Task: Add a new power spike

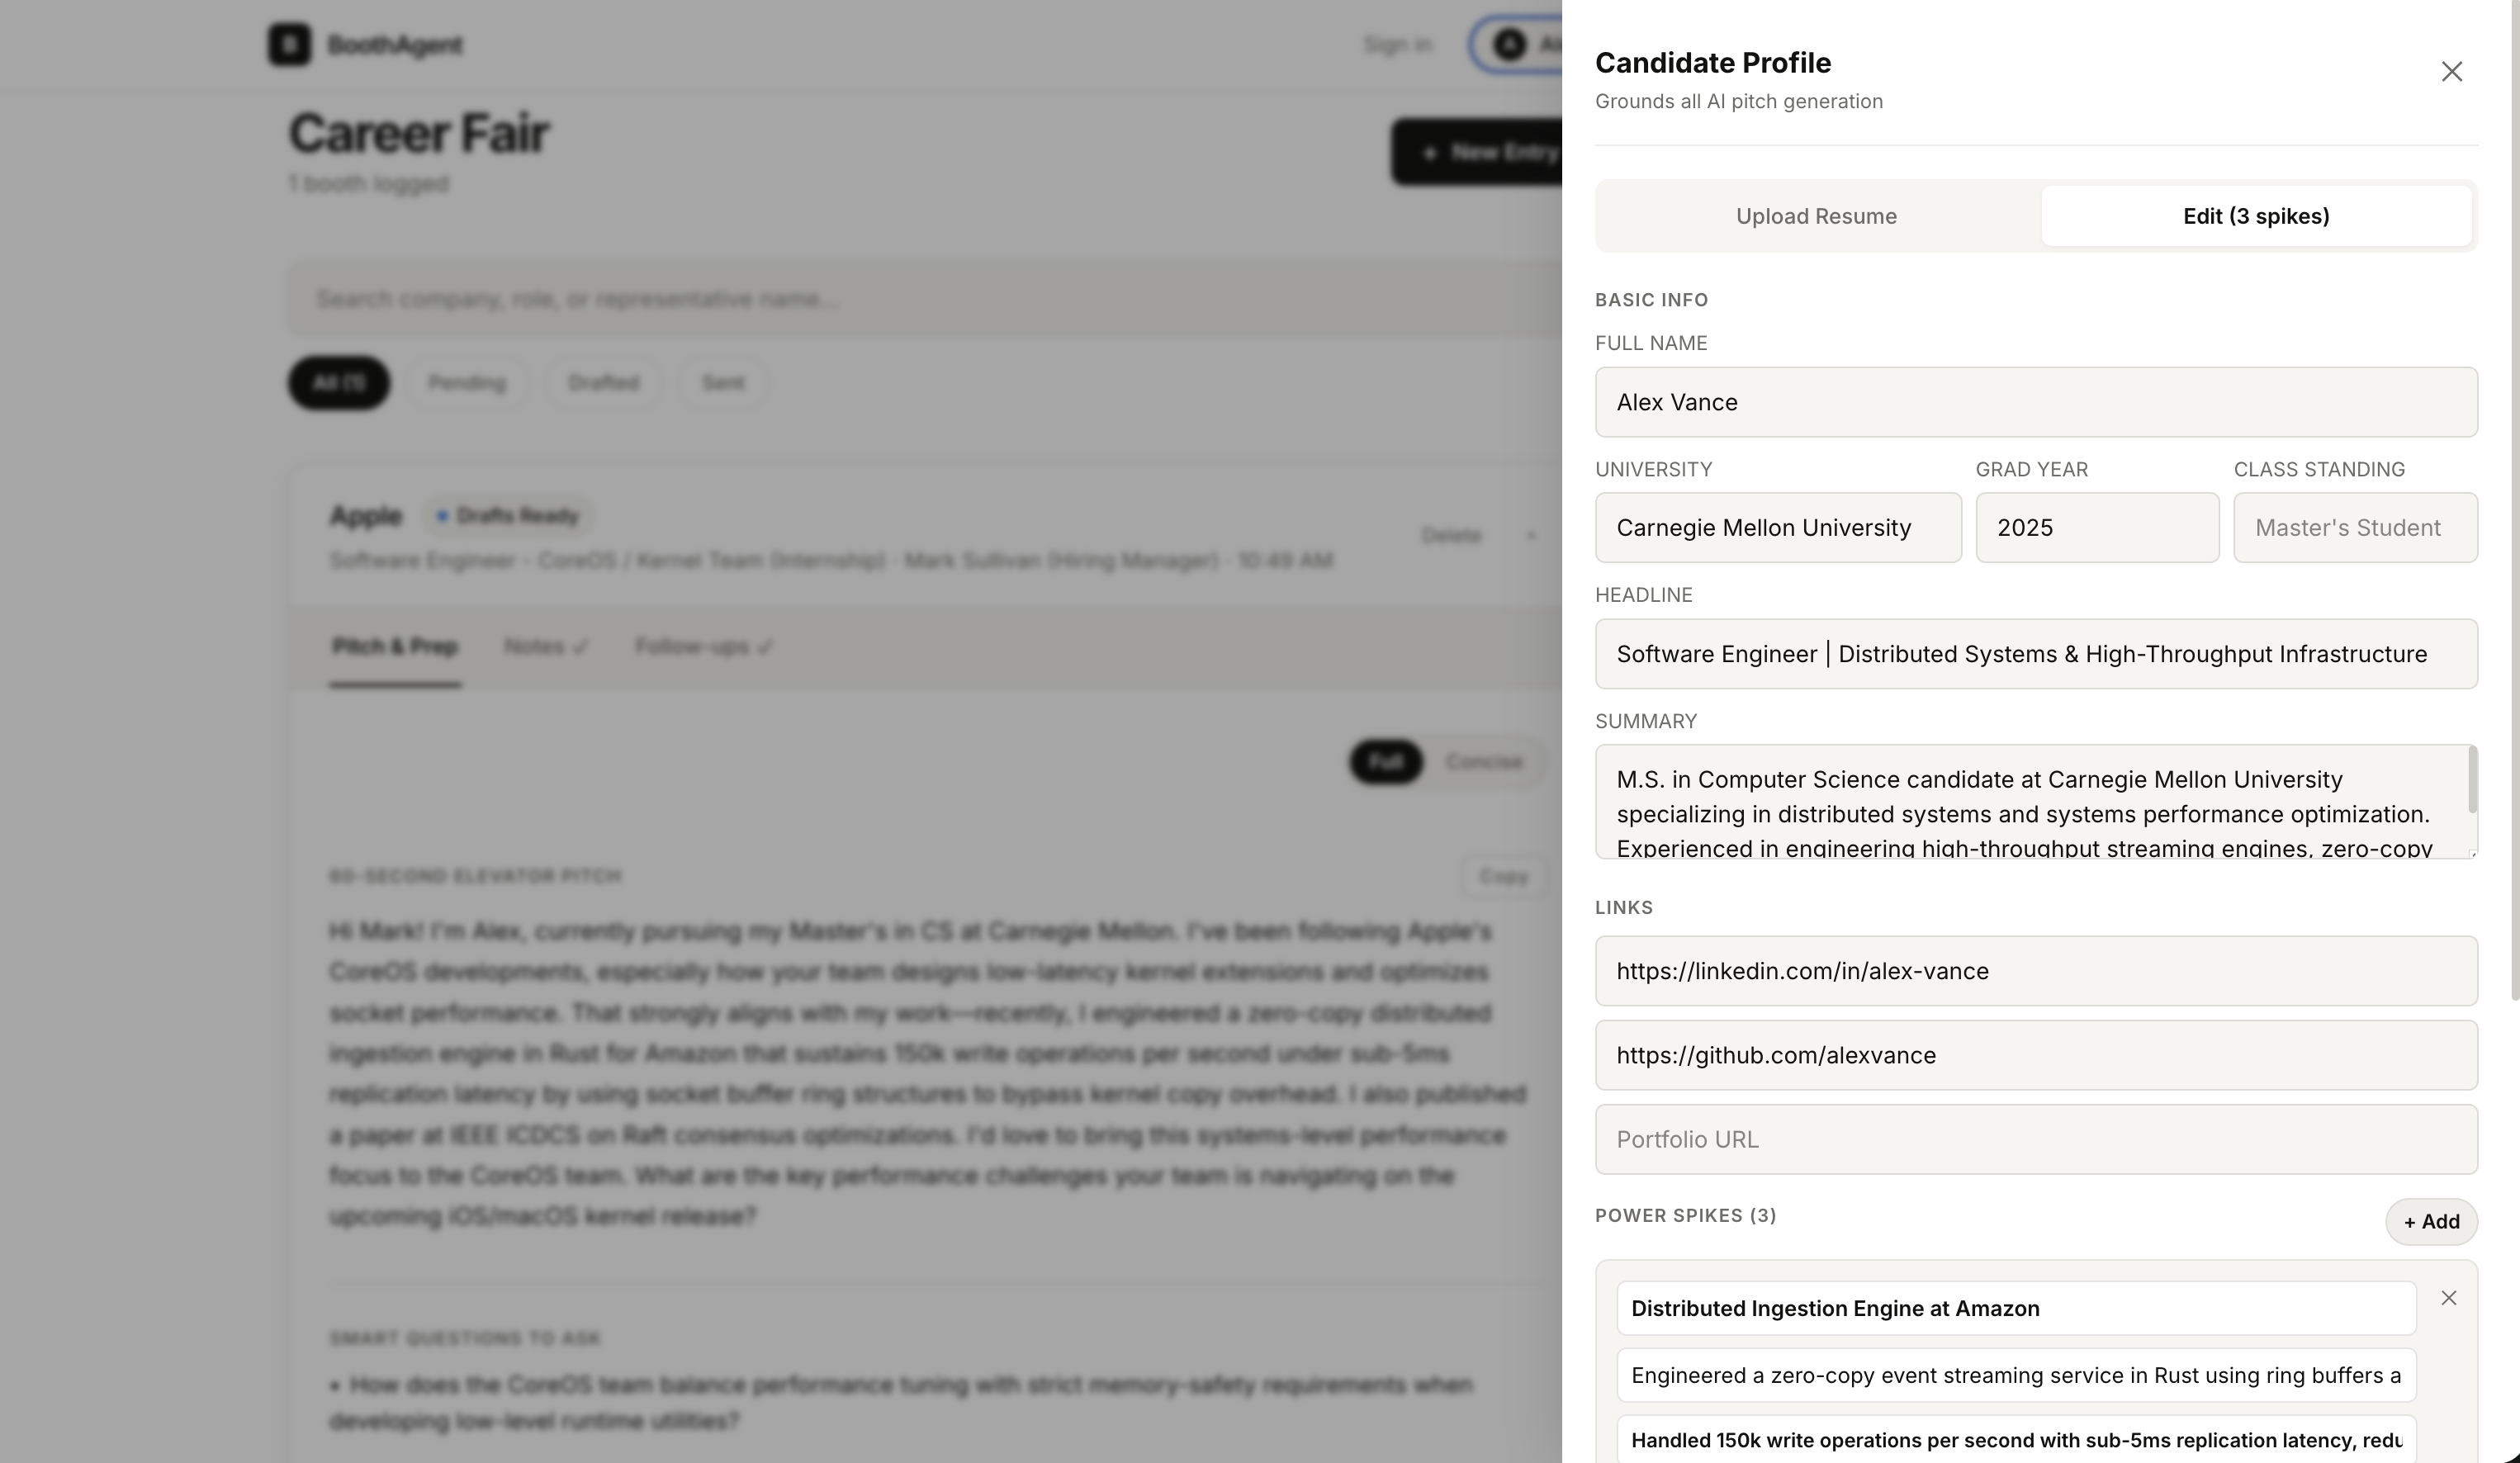Action: coord(2431,1221)
